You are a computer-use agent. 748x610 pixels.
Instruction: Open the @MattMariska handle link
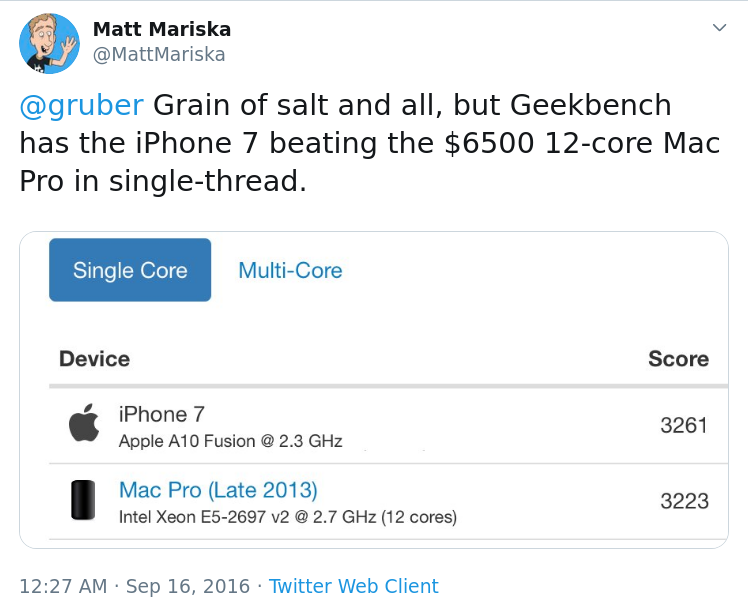click(159, 54)
